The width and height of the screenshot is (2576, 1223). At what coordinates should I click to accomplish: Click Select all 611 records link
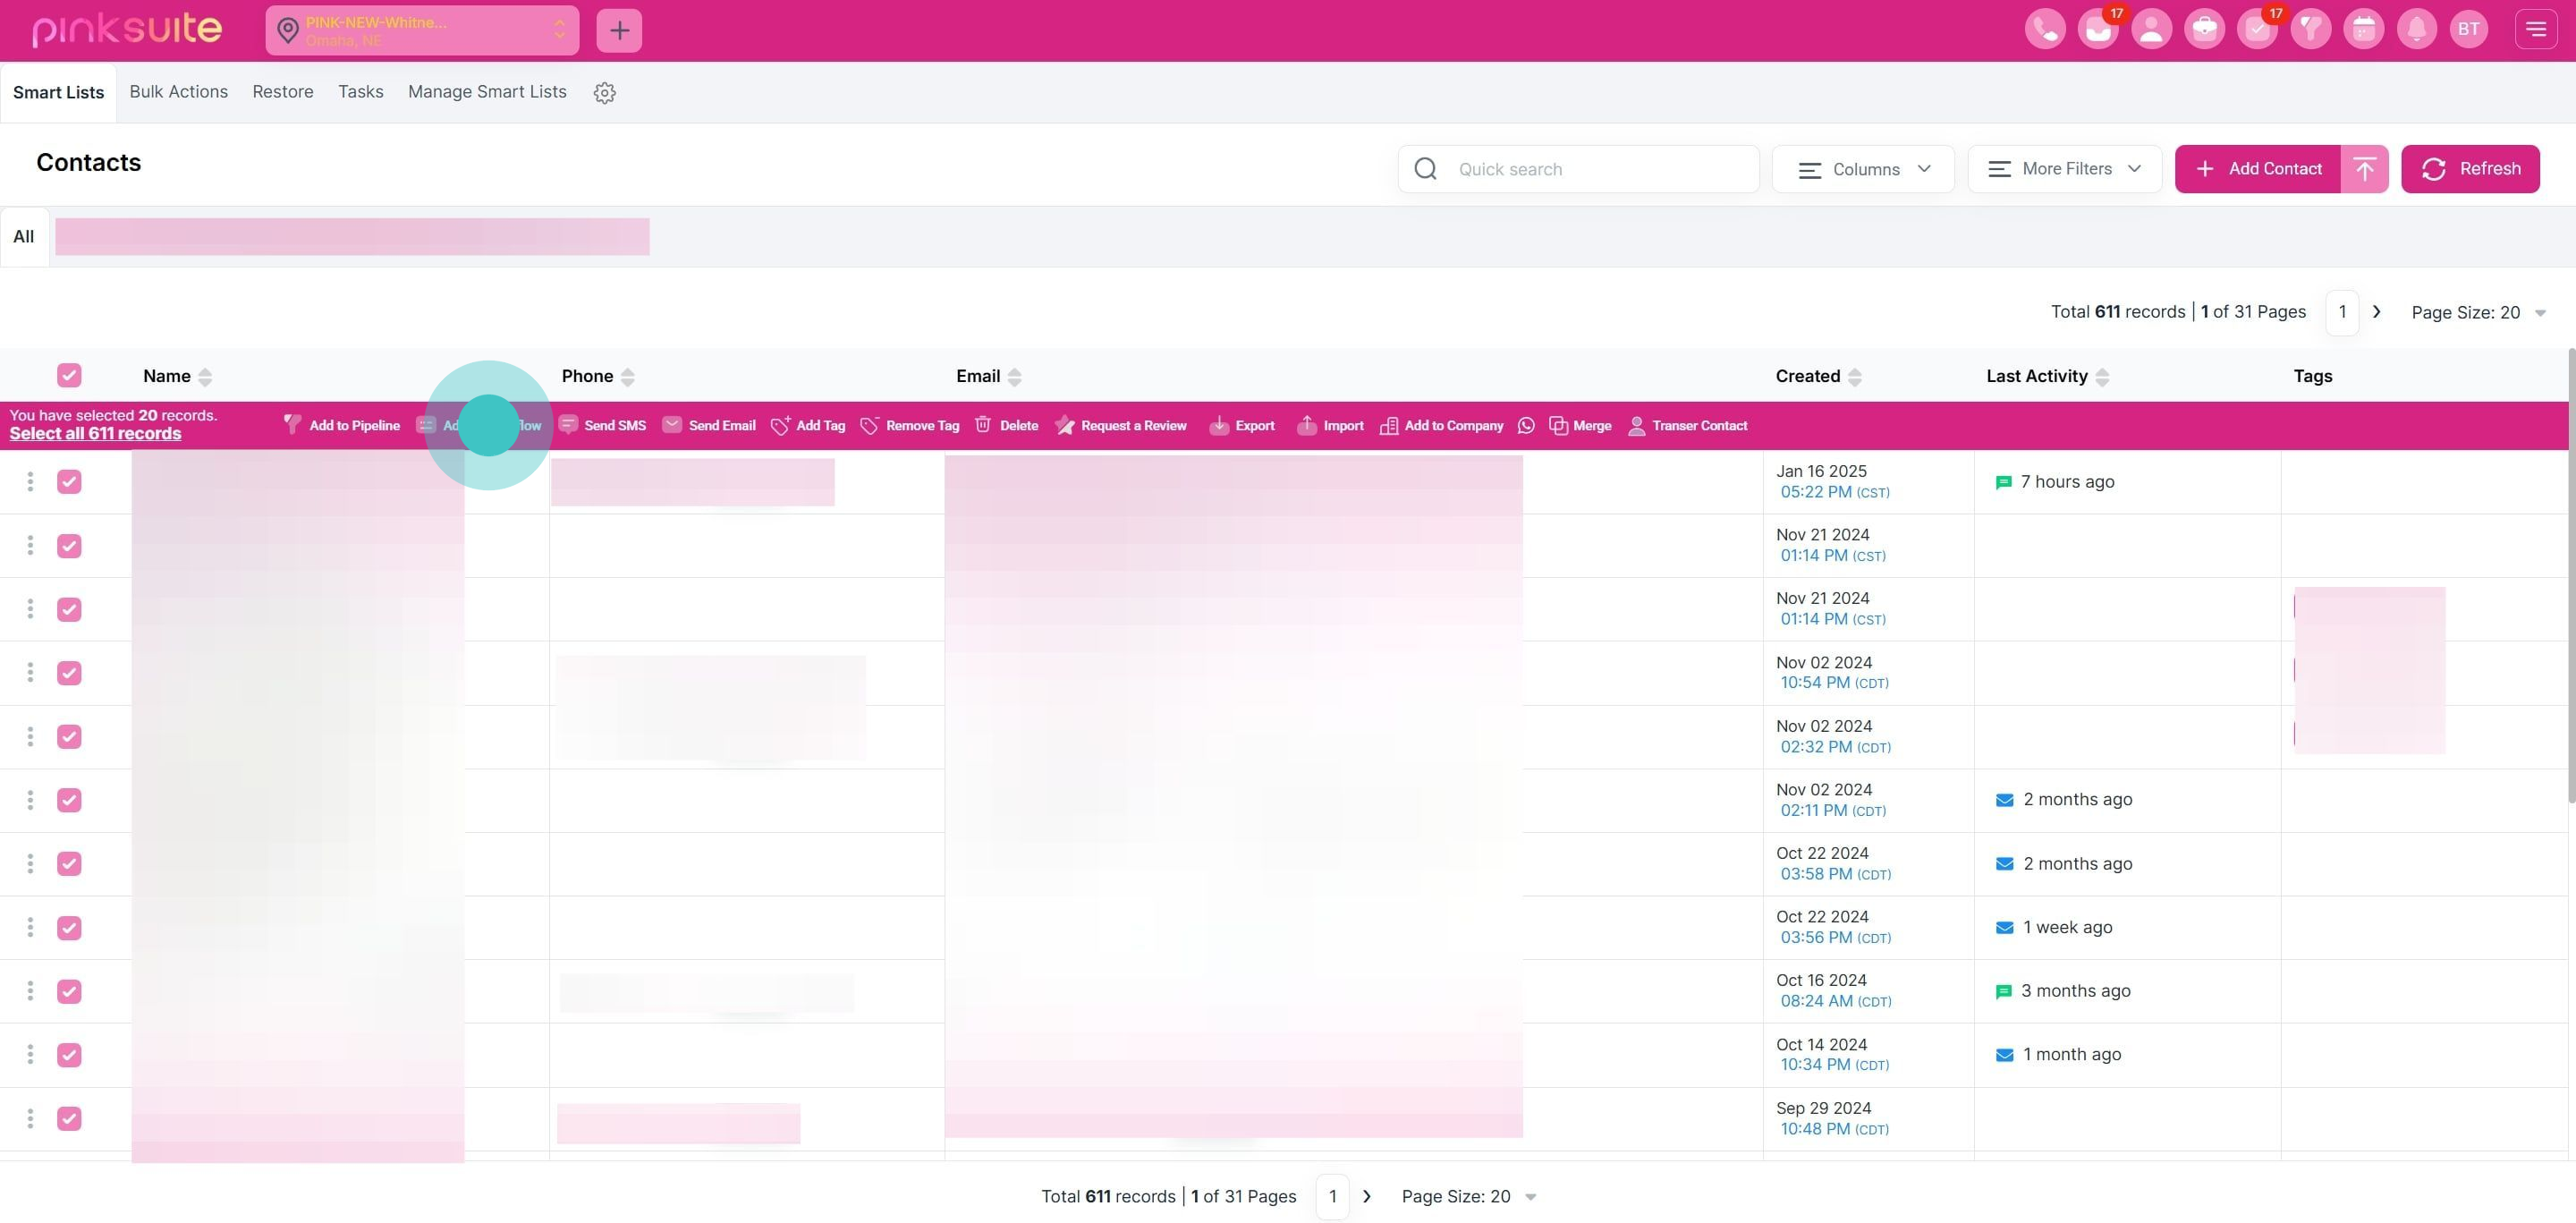pyautogui.click(x=95, y=434)
